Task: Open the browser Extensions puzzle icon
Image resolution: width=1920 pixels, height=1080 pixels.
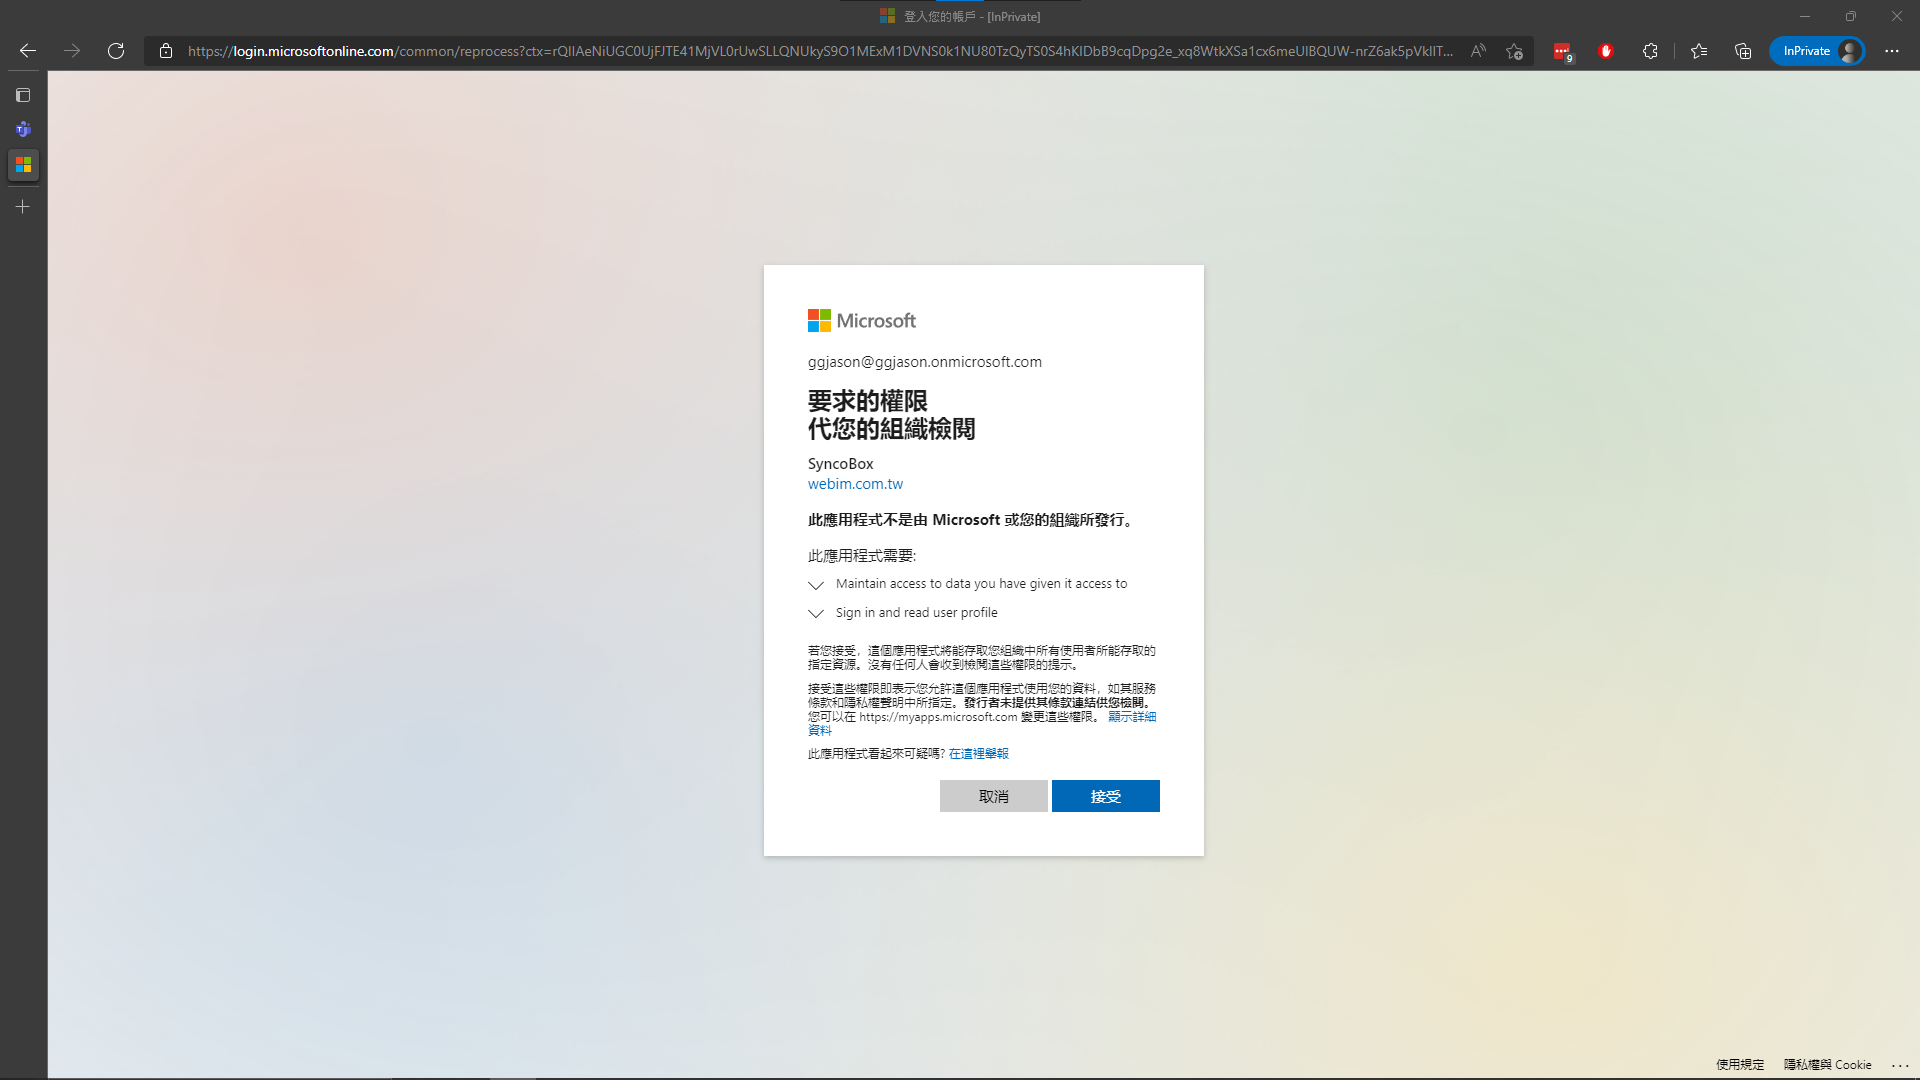Action: click(x=1650, y=51)
